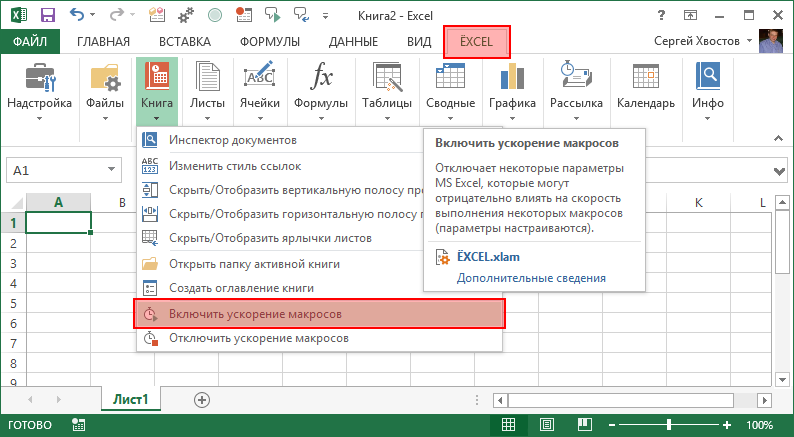The height and width of the screenshot is (437, 794).
Task: Choose Включить ускорение макросов
Action: [320, 314]
